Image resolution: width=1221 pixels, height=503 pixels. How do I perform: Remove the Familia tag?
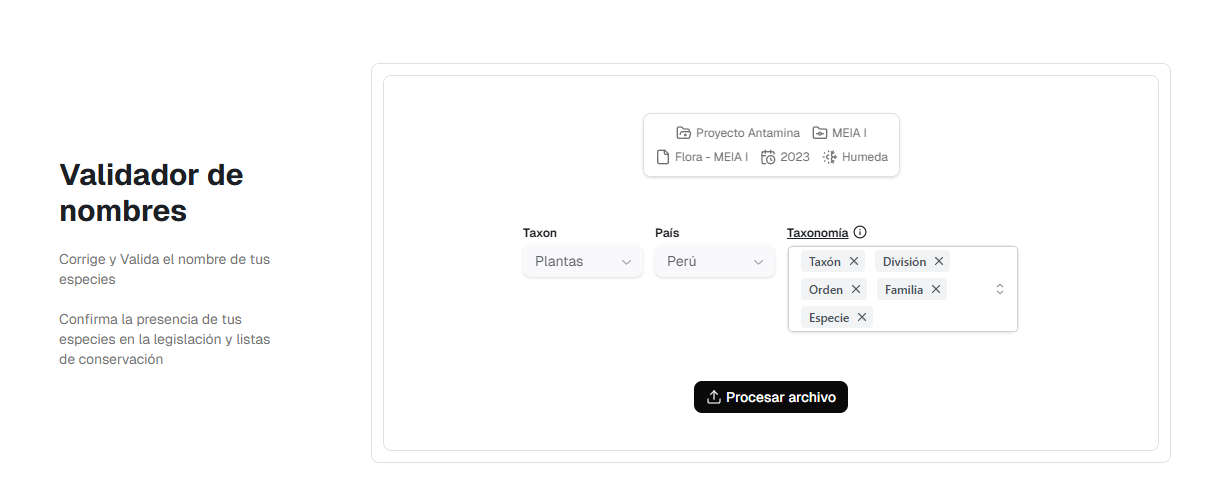936,289
